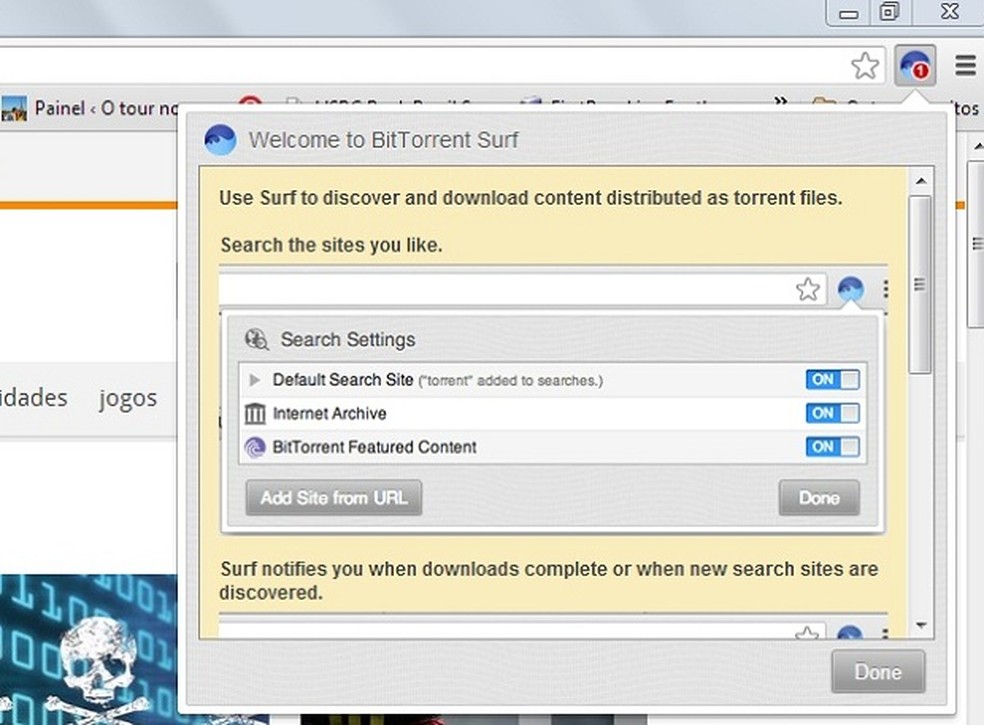
Task: Click the Surf wave icon in the tutorial search bar
Action: tap(850, 289)
